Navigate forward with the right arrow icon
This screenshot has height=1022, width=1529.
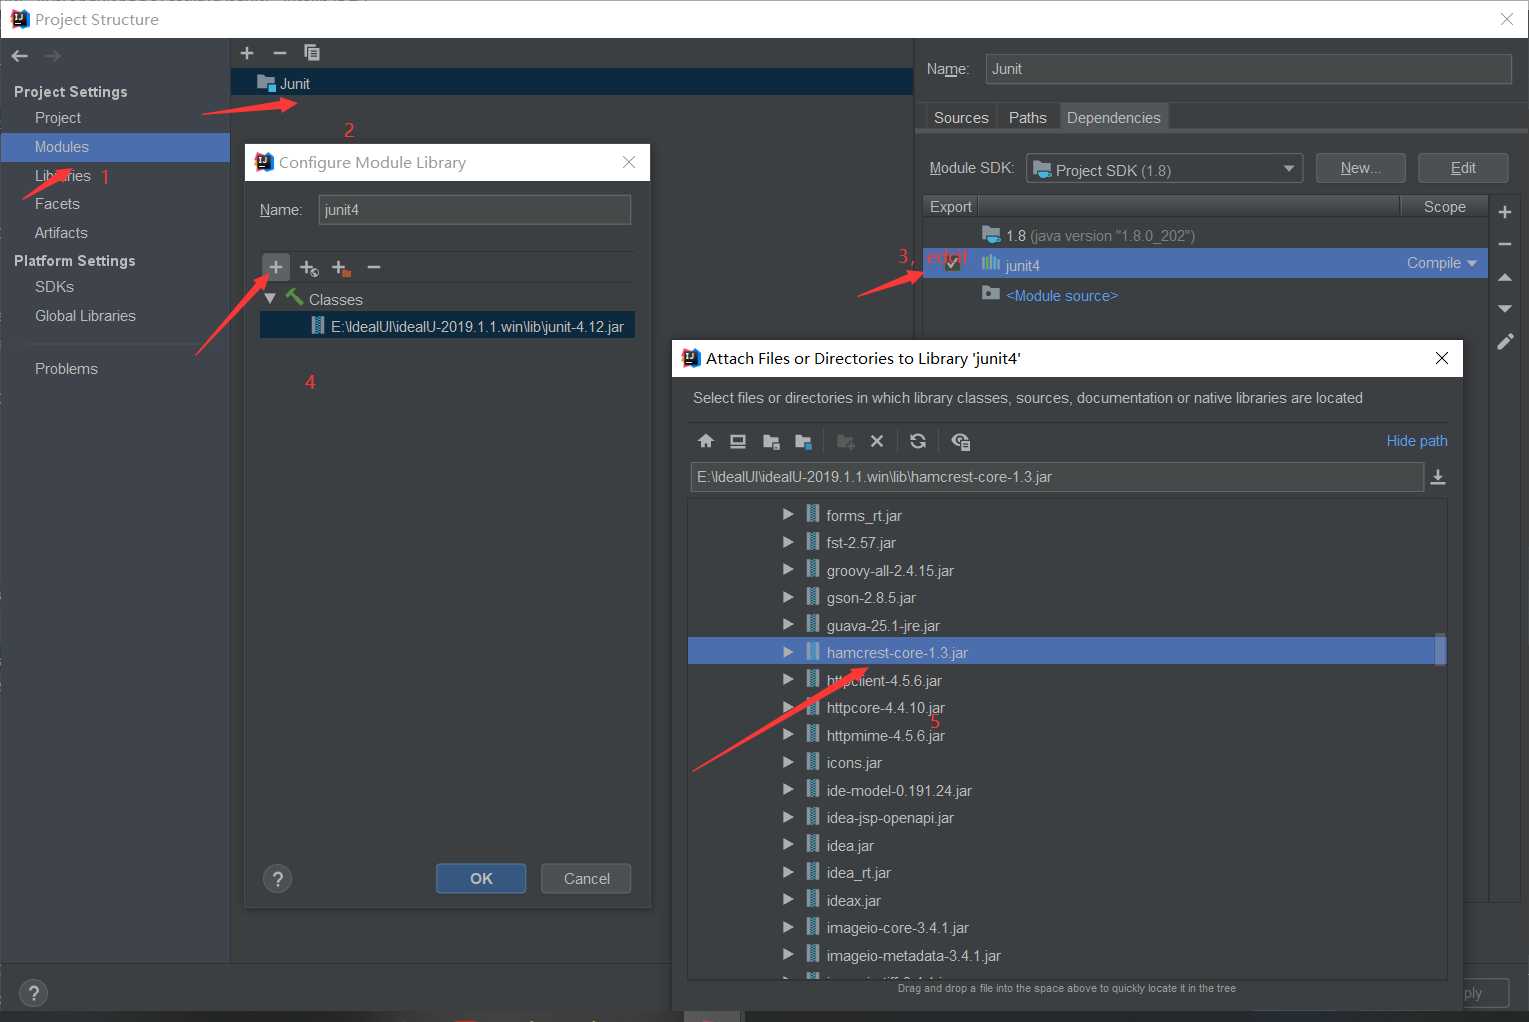pyautogui.click(x=52, y=56)
